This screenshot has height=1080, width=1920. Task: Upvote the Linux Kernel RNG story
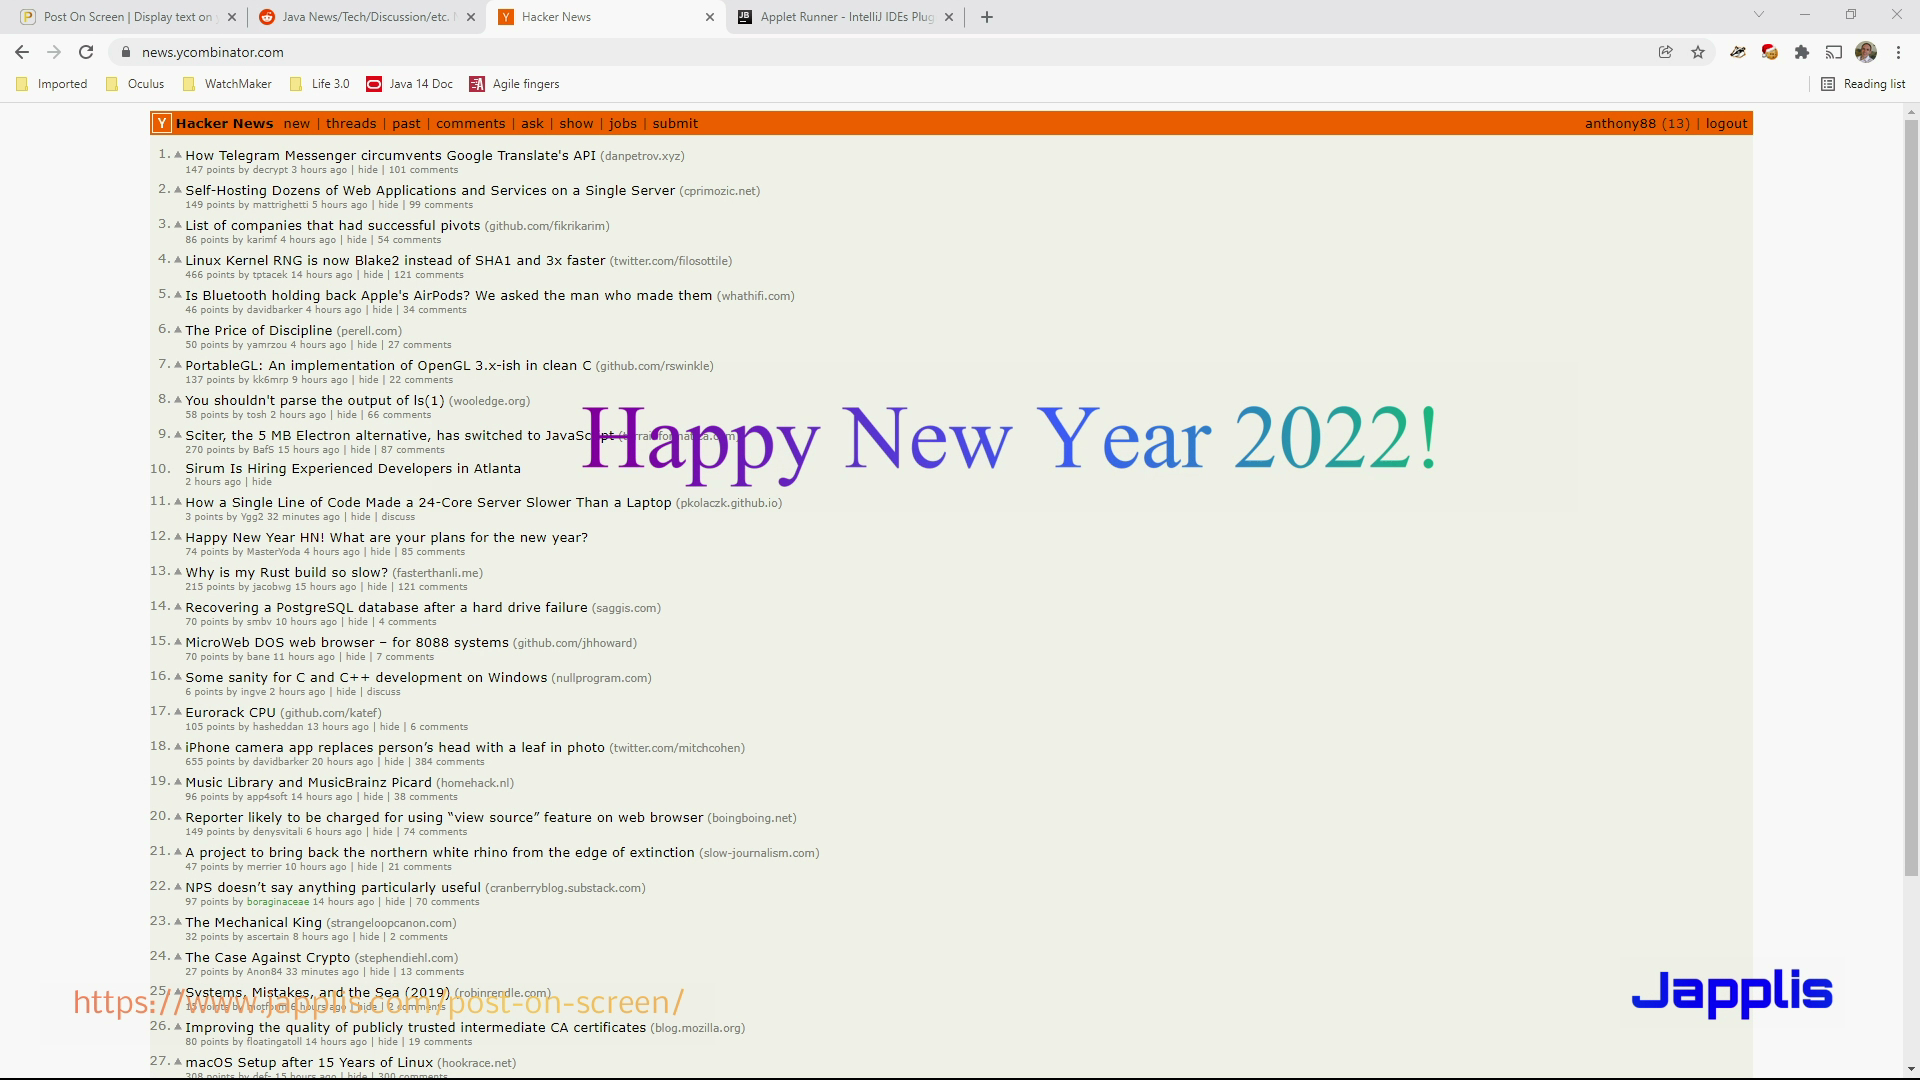178,260
